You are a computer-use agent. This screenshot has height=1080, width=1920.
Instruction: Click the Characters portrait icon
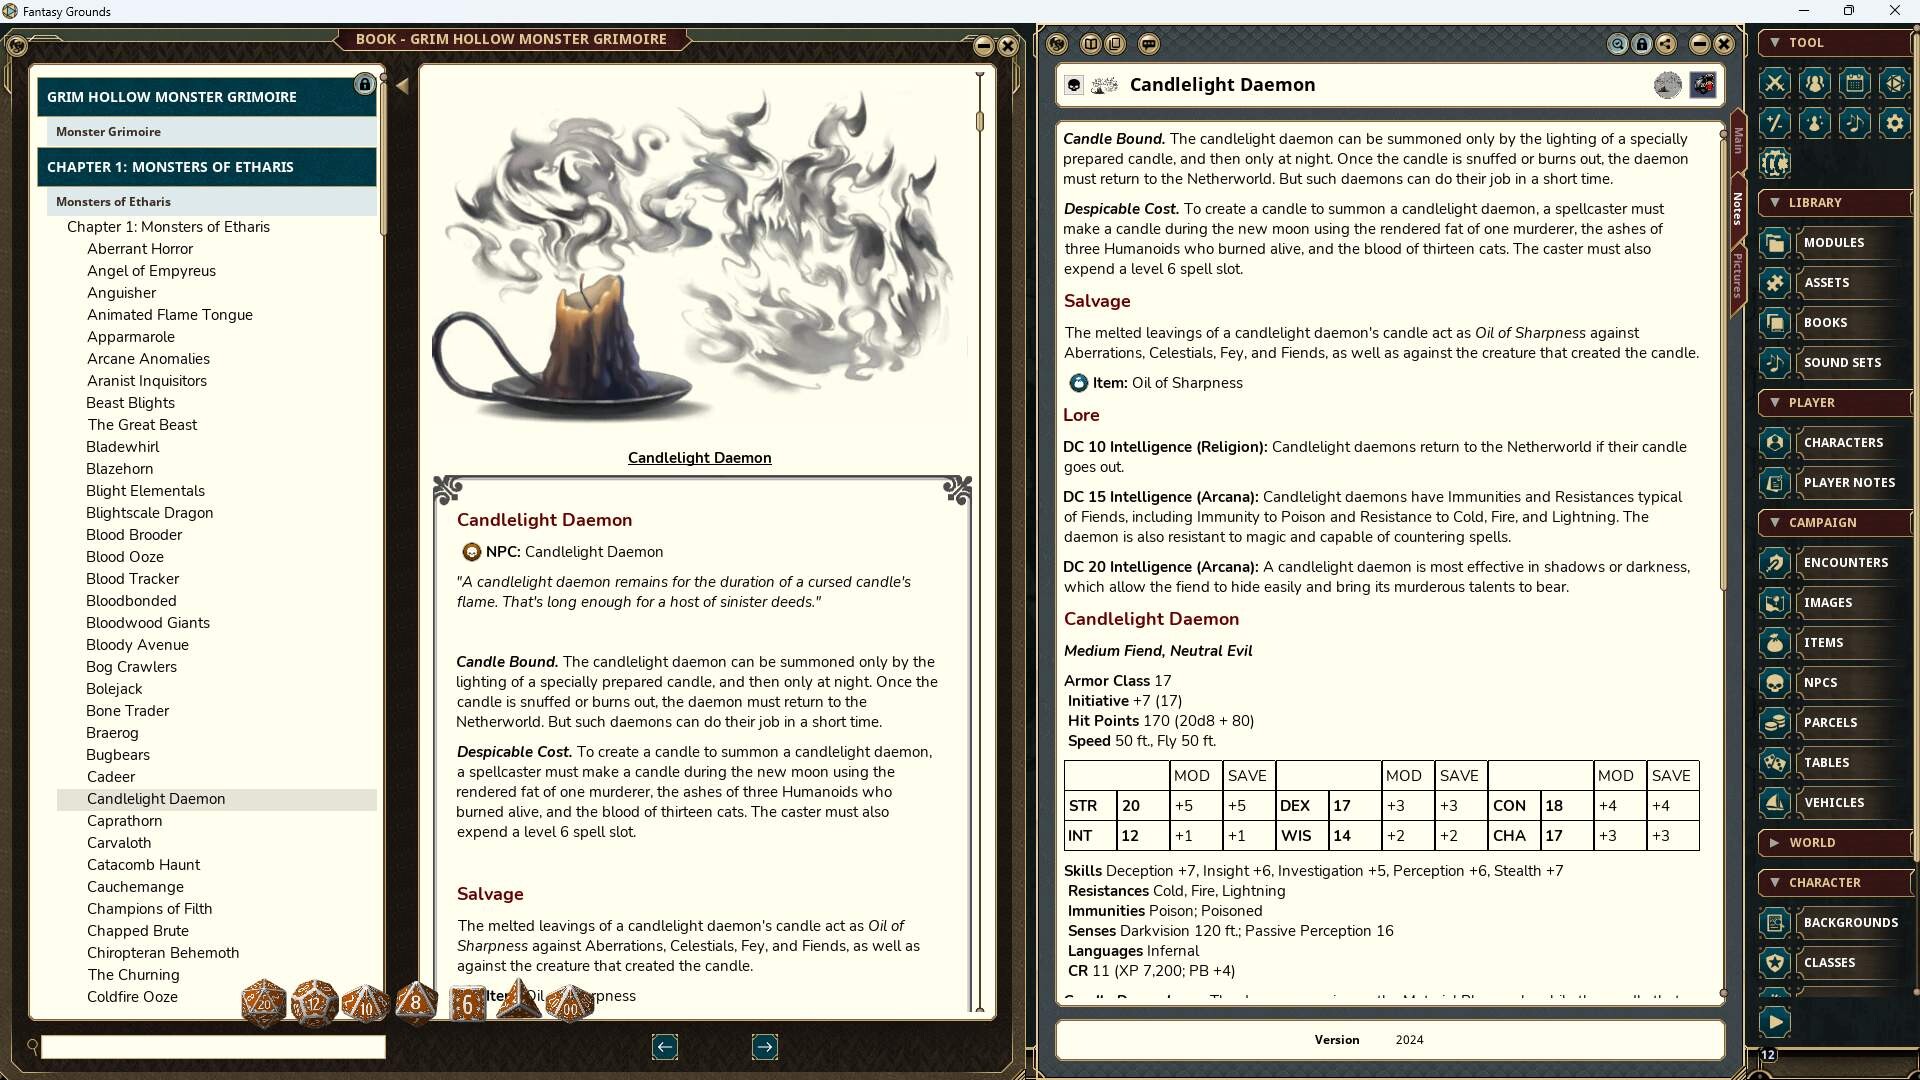click(x=1775, y=443)
